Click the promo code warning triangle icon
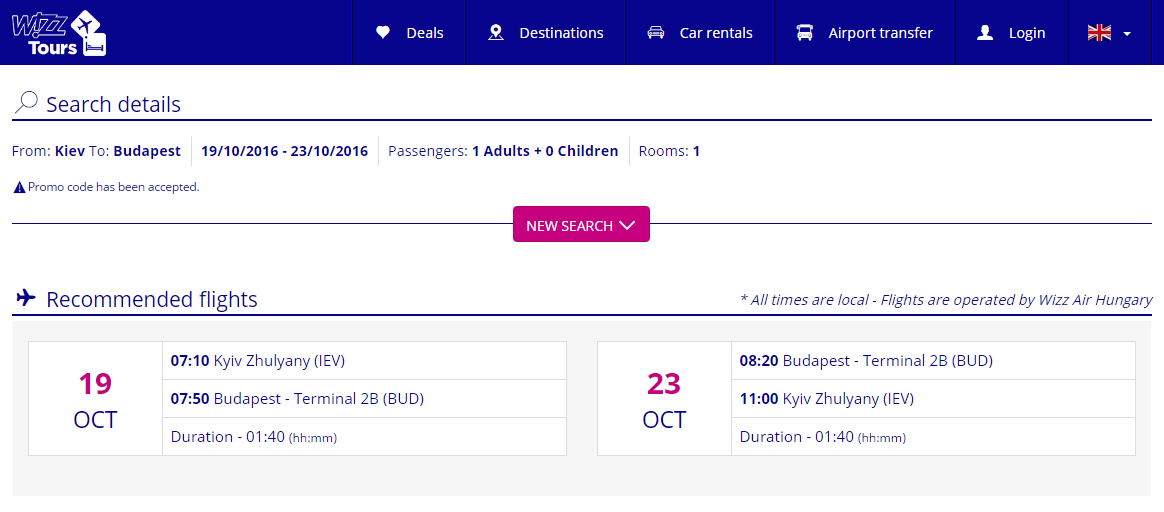Screen dimensions: 1164x512 (20, 188)
